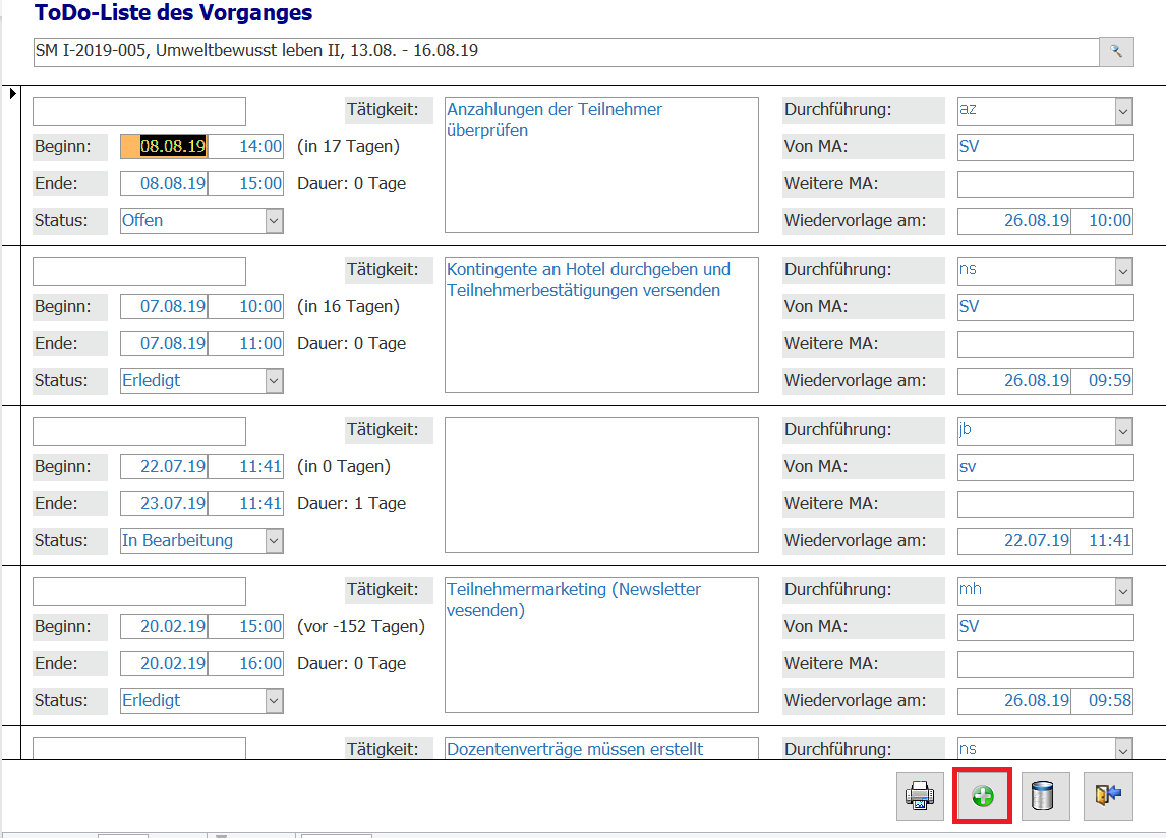1166x838 pixels.
Task: Delete the entry using the trash bin icon
Action: (x=1044, y=796)
